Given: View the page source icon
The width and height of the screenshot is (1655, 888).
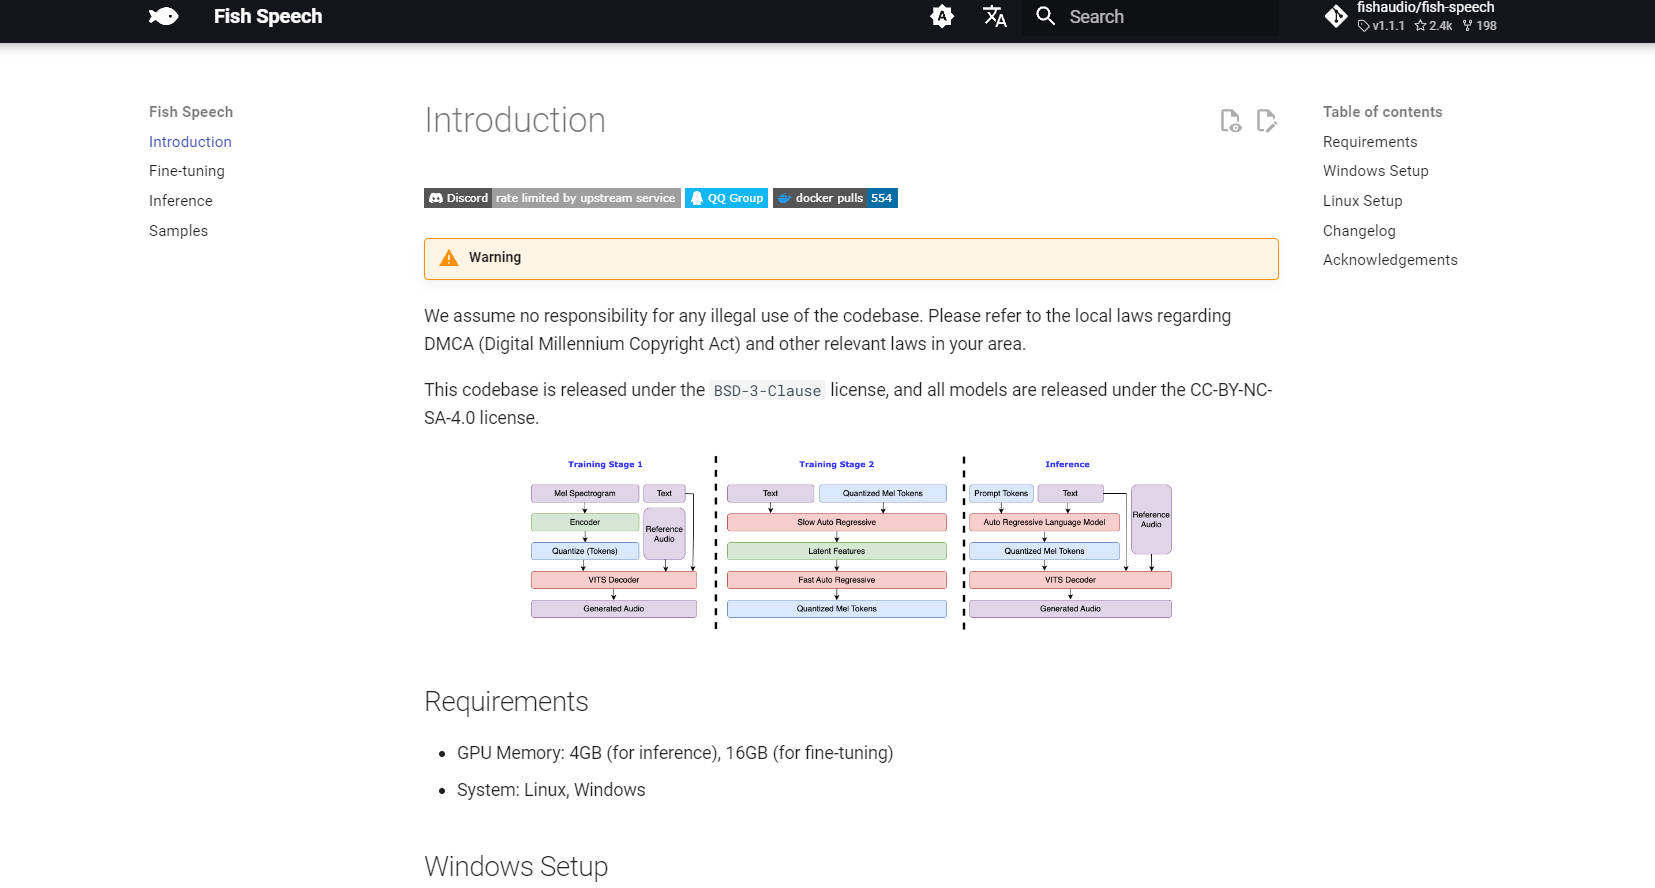Looking at the screenshot, I should (x=1230, y=121).
